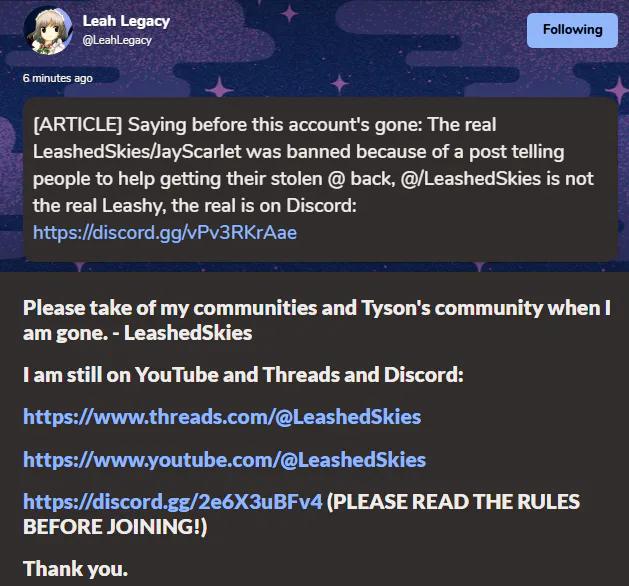Open Leah Legacy's profile avatar
This screenshot has width=629, height=586.
(48, 30)
